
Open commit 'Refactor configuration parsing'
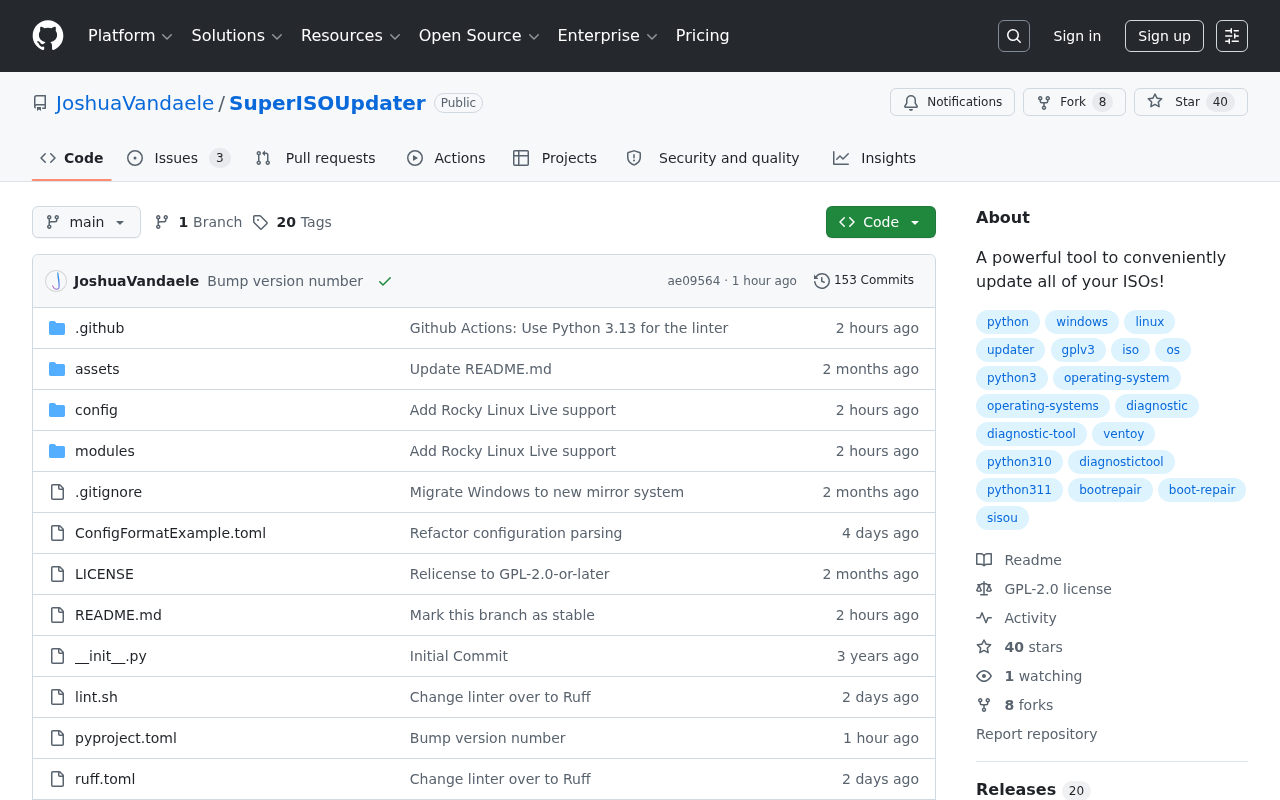coord(516,533)
